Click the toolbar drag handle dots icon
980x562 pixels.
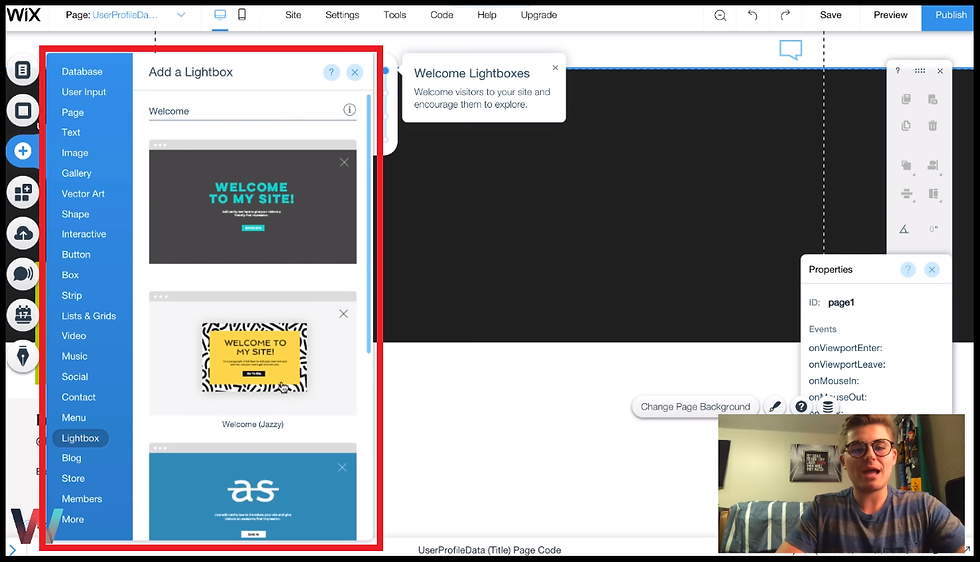920,71
